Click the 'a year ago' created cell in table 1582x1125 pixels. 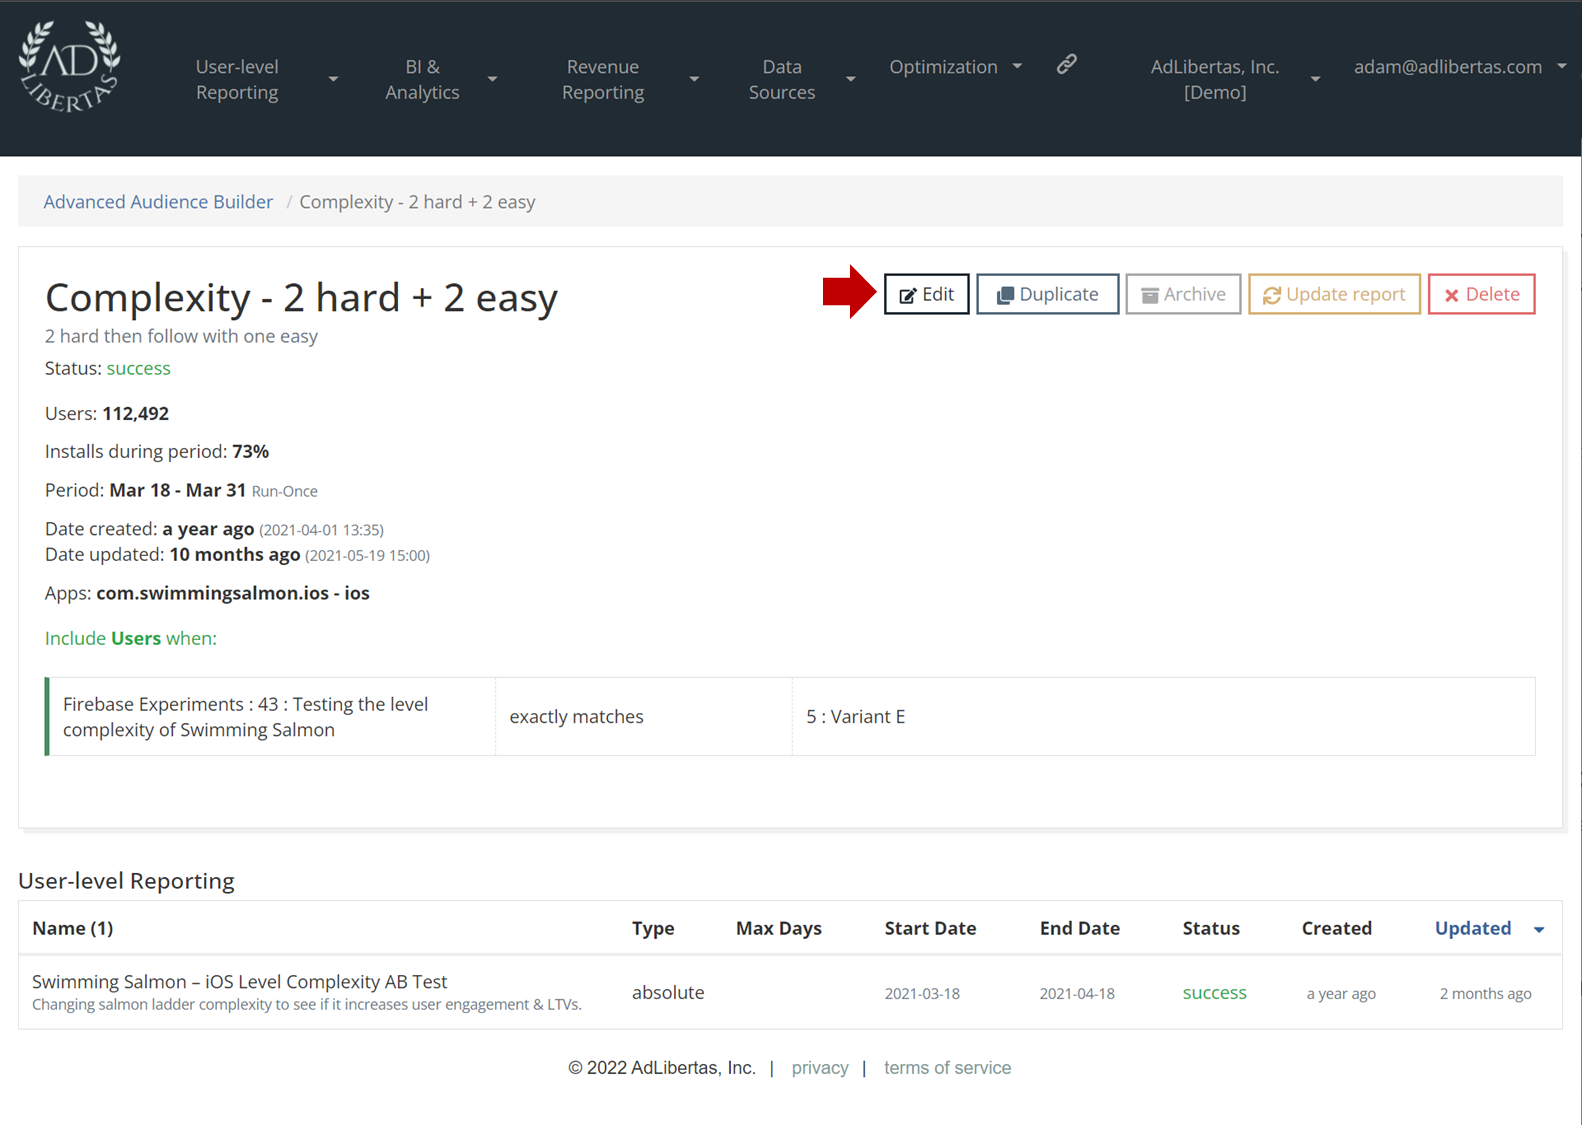tap(1341, 993)
